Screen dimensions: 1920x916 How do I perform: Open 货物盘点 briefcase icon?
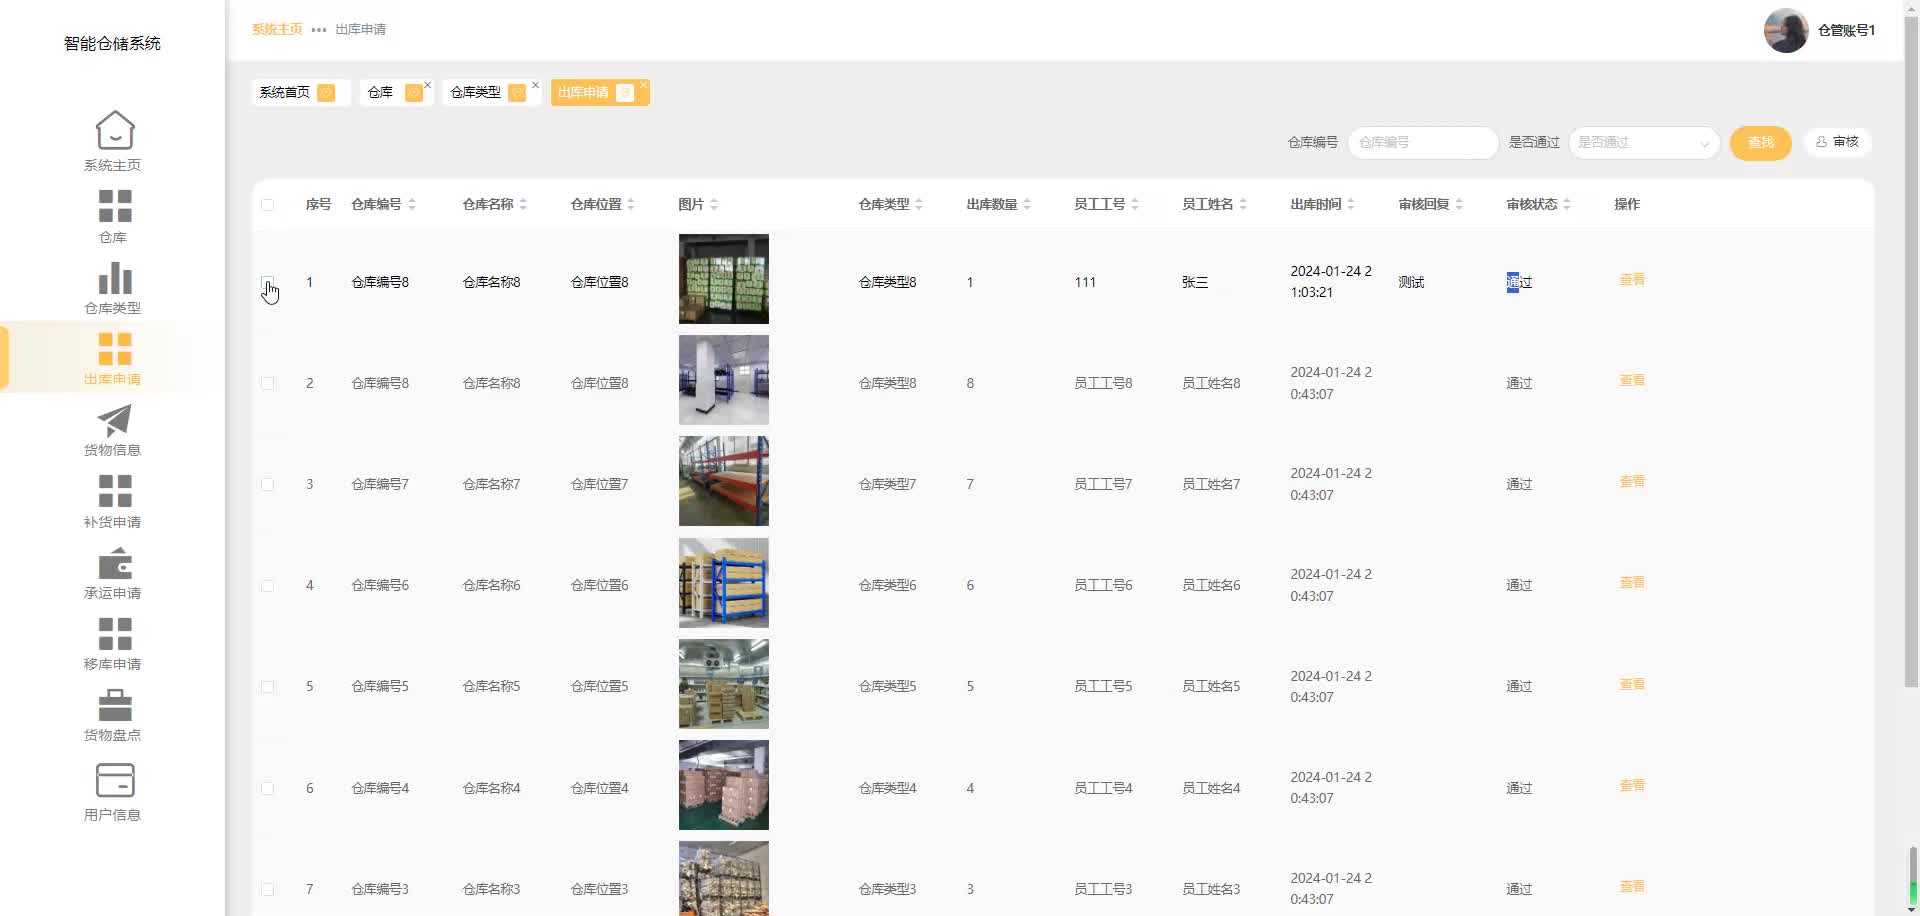[x=114, y=705]
